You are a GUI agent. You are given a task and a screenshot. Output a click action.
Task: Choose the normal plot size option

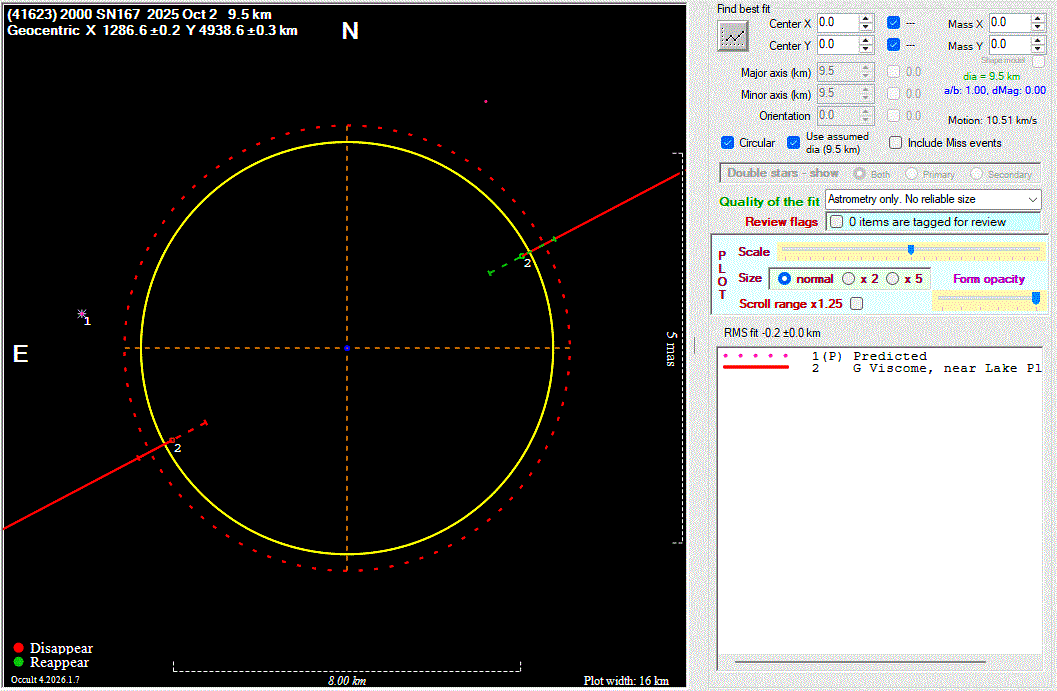pos(785,279)
